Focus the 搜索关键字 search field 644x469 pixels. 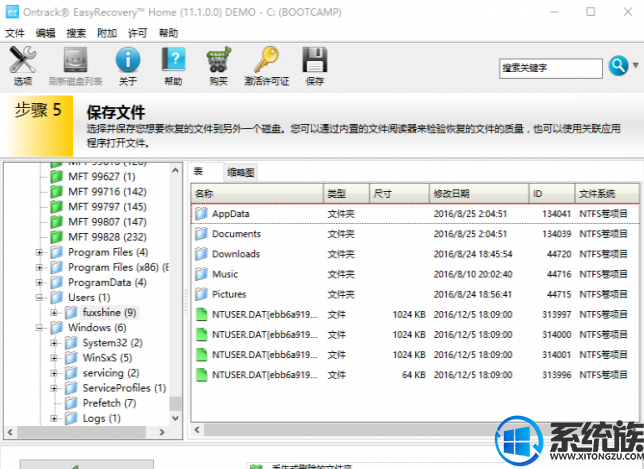click(551, 68)
